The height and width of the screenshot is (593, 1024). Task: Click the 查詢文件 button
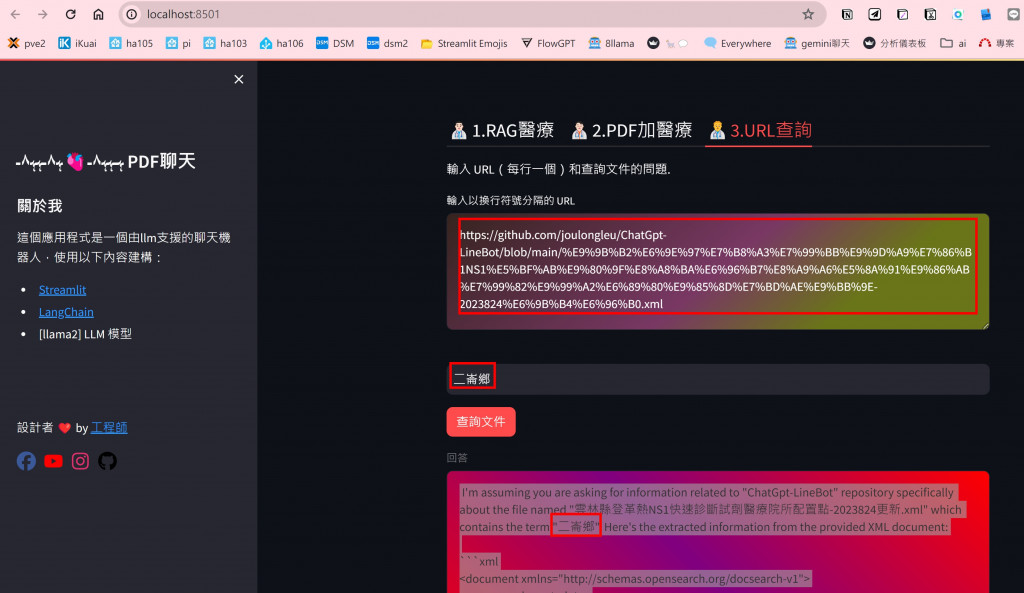pyautogui.click(x=481, y=422)
